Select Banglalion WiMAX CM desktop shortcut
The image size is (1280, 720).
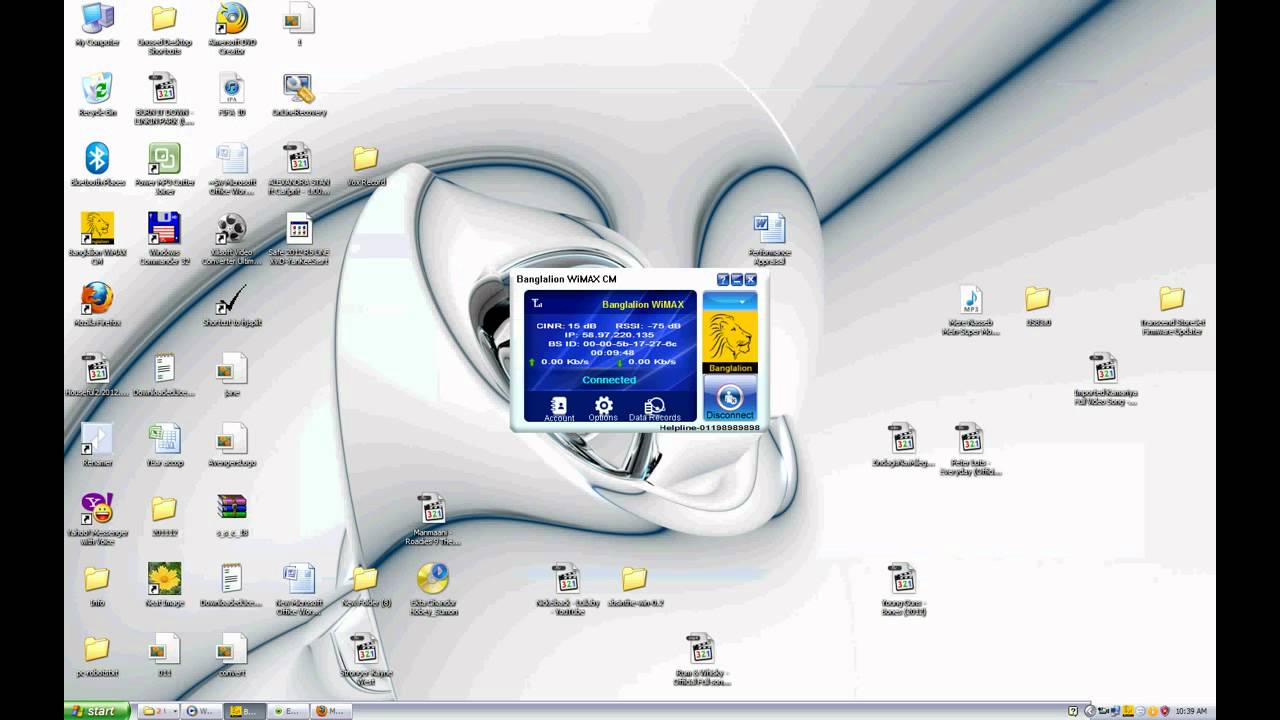point(97,238)
